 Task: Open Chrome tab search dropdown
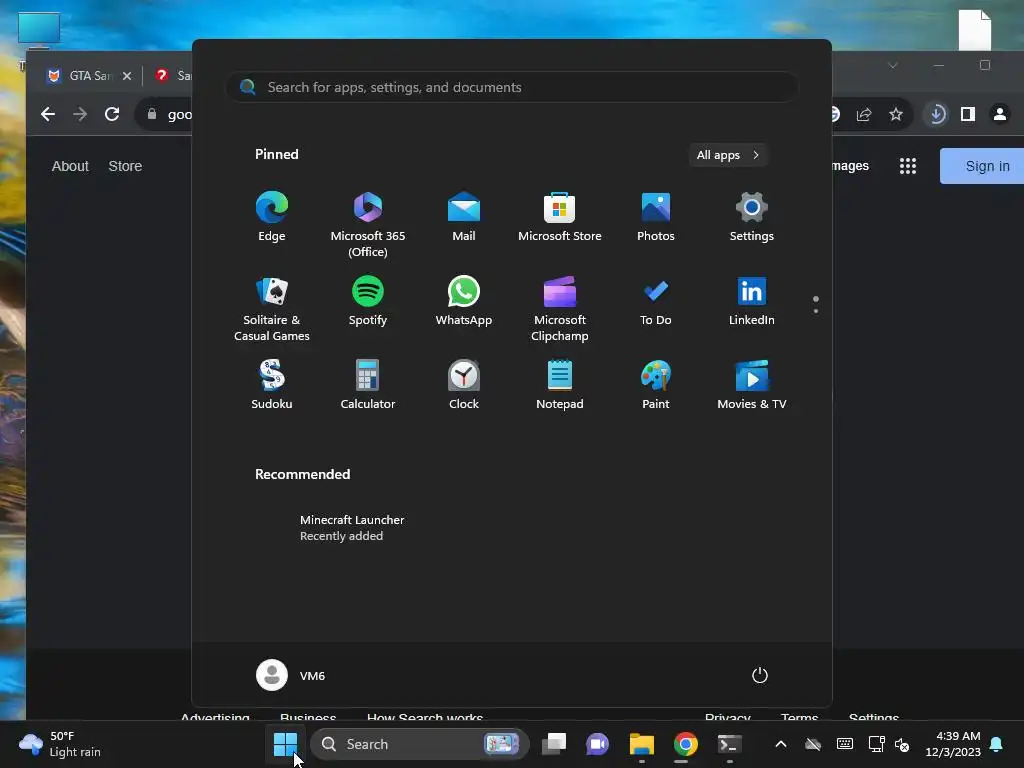[893, 65]
